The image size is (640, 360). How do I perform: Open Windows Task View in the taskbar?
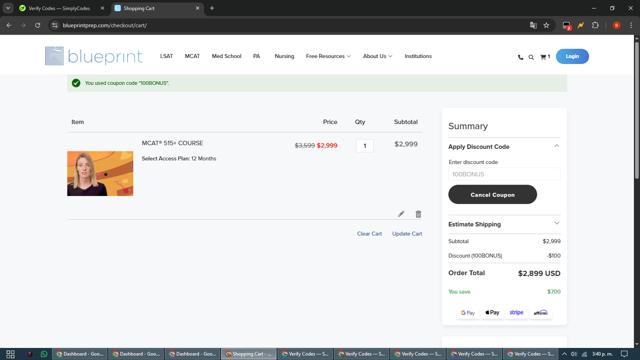click(10, 354)
